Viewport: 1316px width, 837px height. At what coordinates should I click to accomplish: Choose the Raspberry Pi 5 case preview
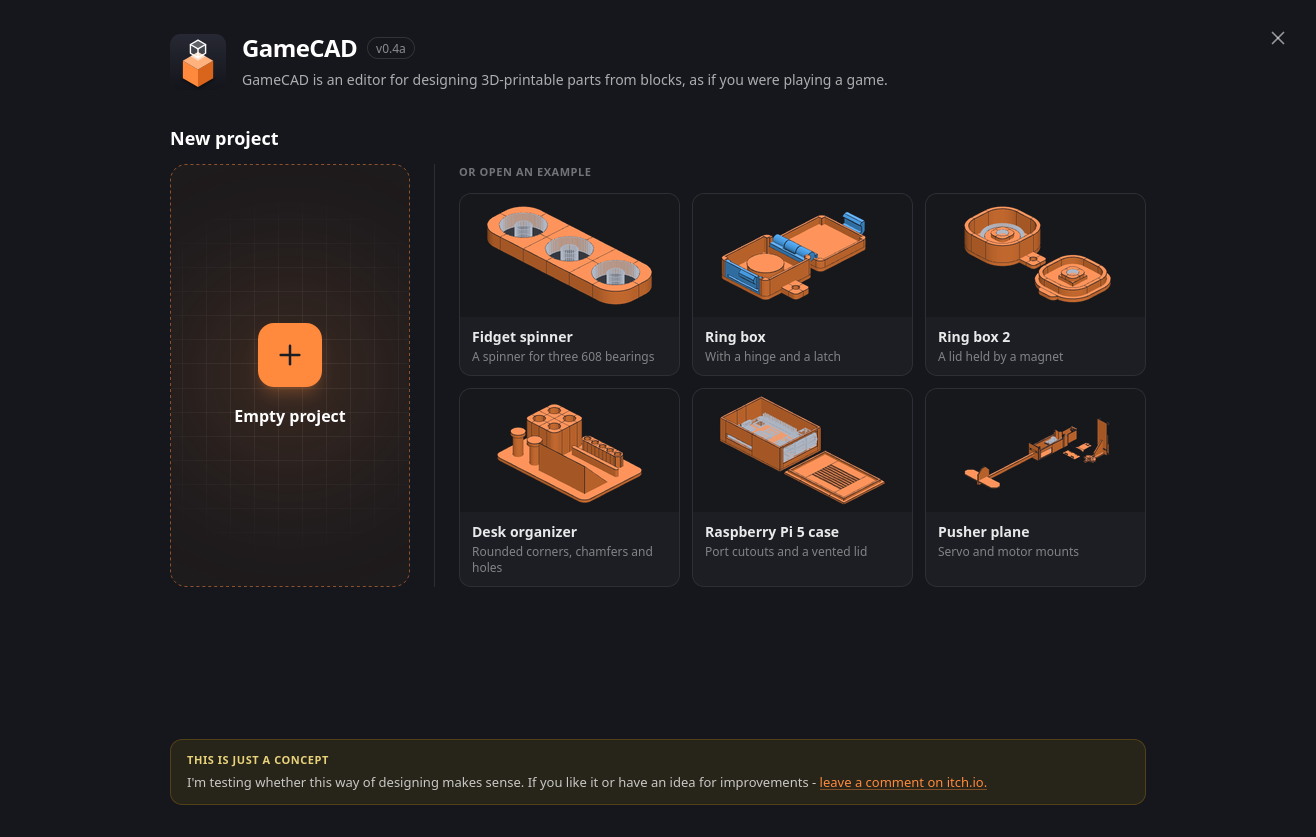click(802, 451)
